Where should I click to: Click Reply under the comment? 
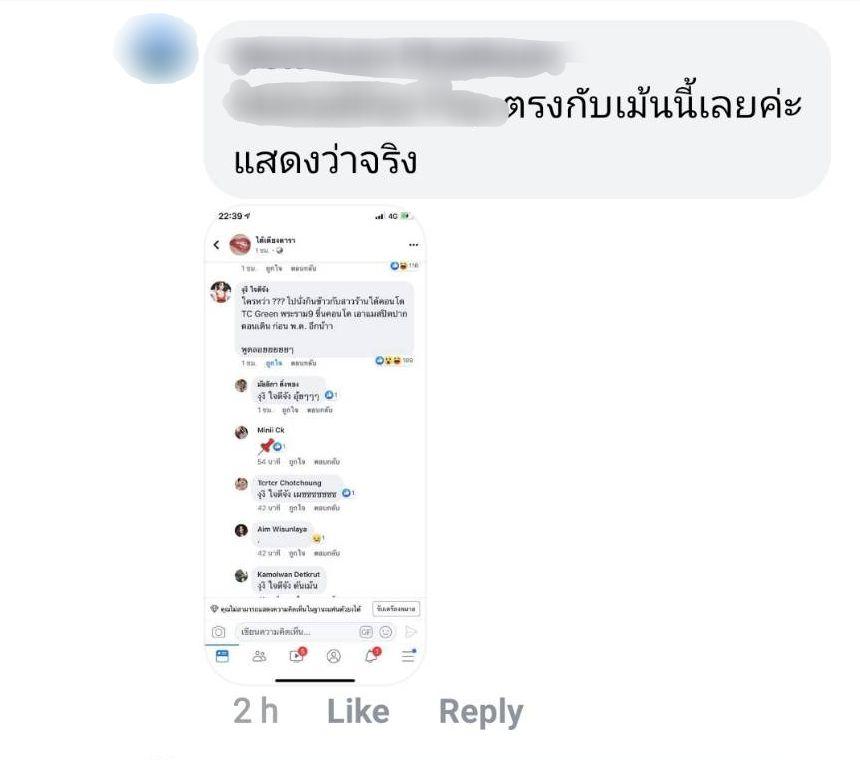pos(481,712)
